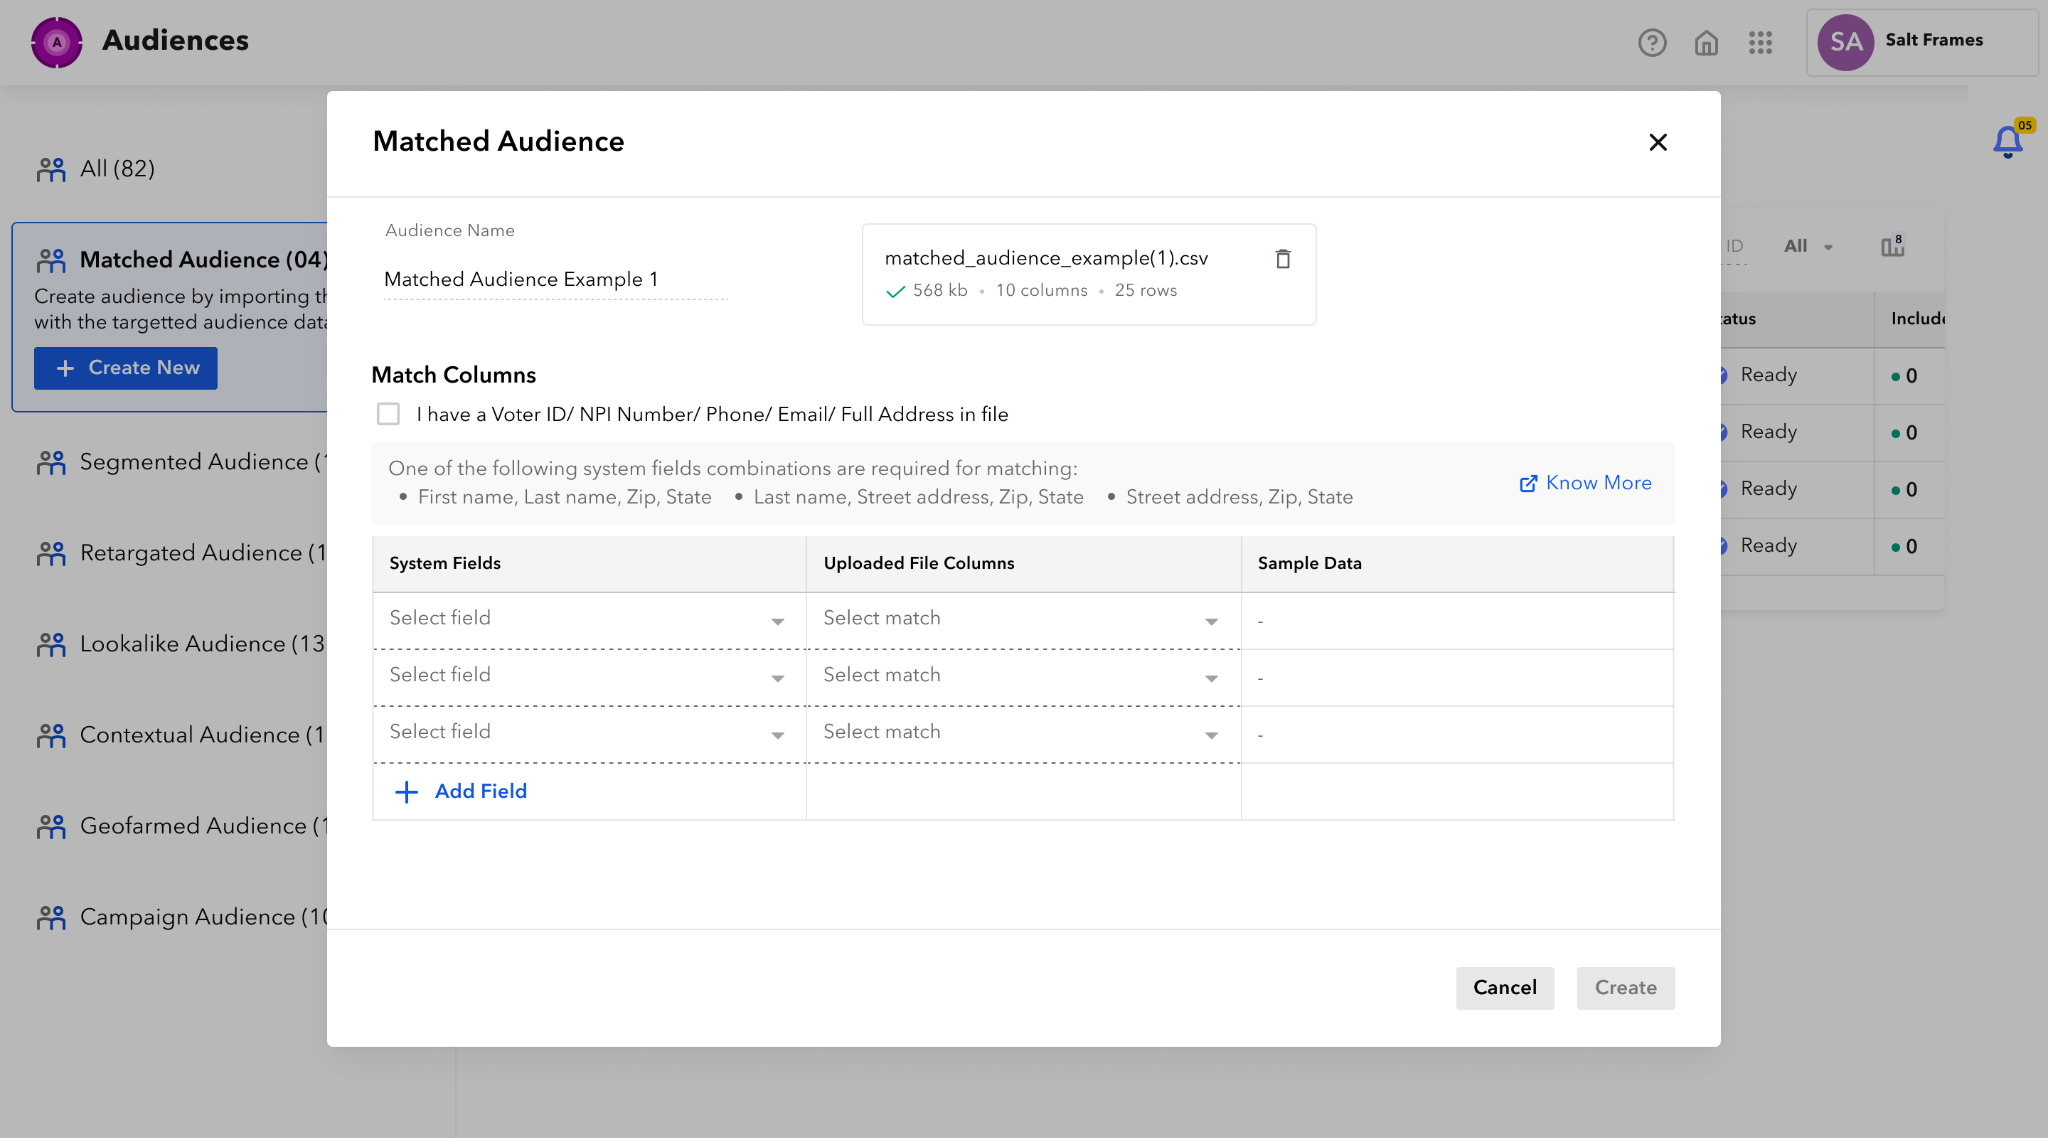2048x1138 pixels.
Task: Expand the first Select field dropdown
Action: [x=588, y=619]
